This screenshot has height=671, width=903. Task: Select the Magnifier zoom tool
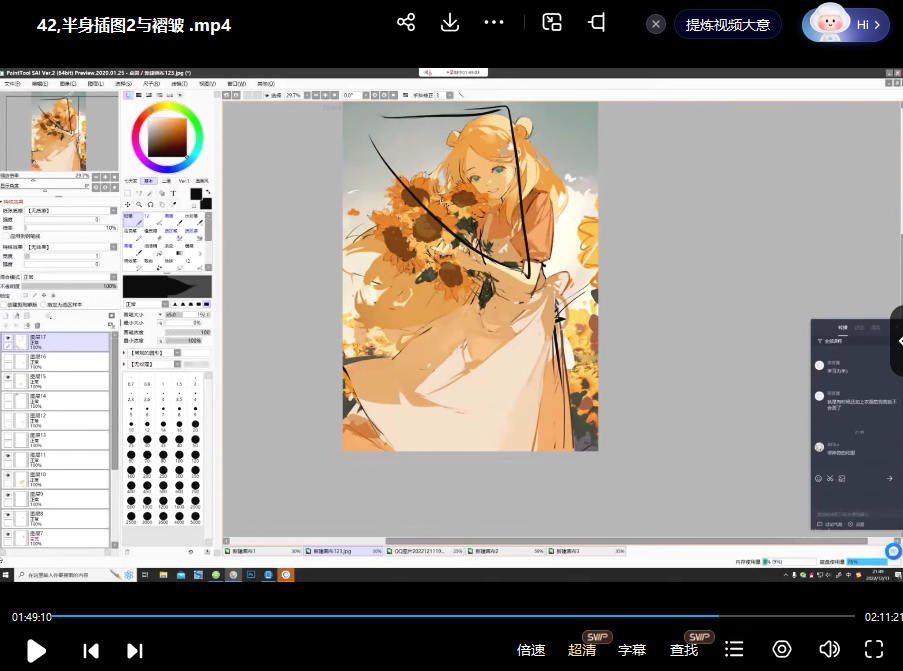pyautogui.click(x=138, y=204)
